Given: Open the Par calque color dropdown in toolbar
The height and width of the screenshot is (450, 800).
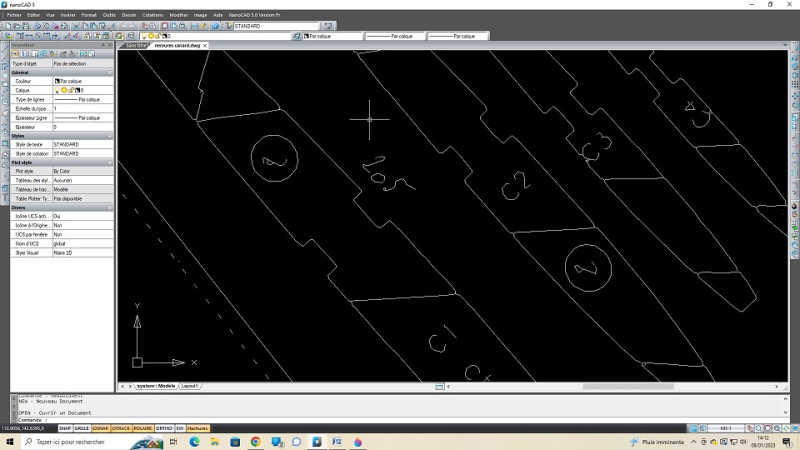Looking at the screenshot, I should pos(333,36).
